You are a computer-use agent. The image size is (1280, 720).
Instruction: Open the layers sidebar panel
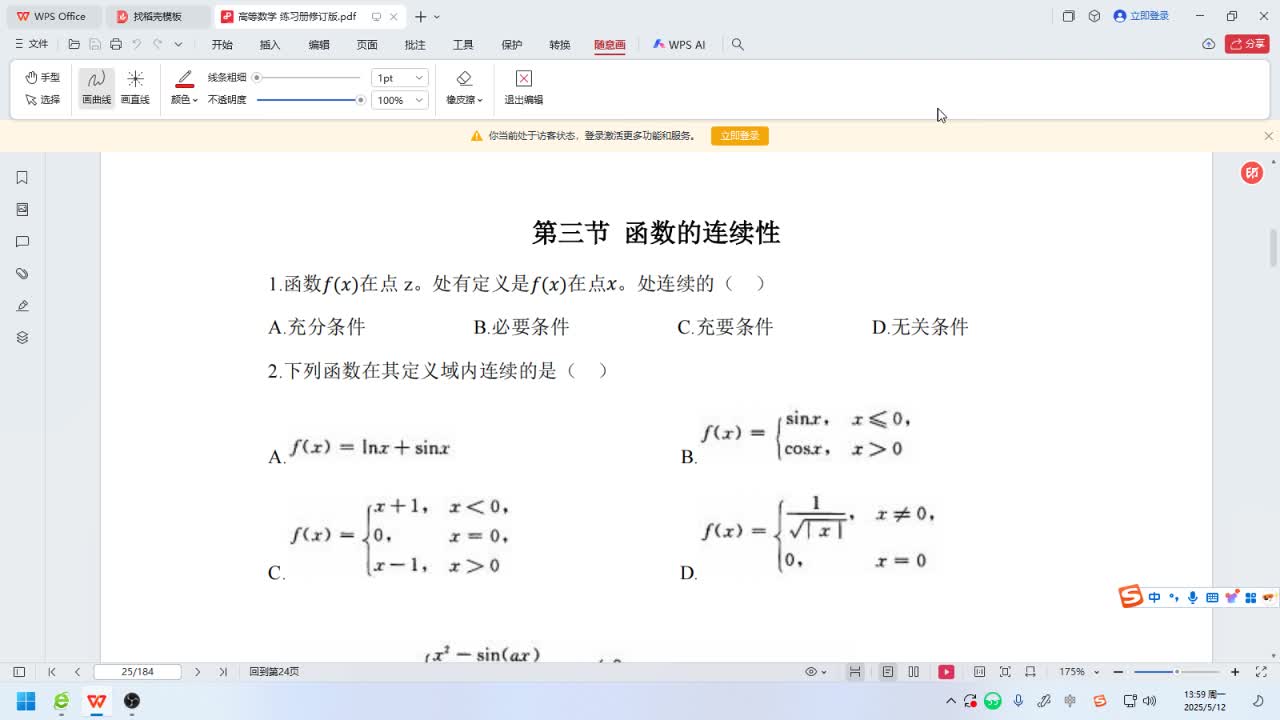tap(22, 337)
